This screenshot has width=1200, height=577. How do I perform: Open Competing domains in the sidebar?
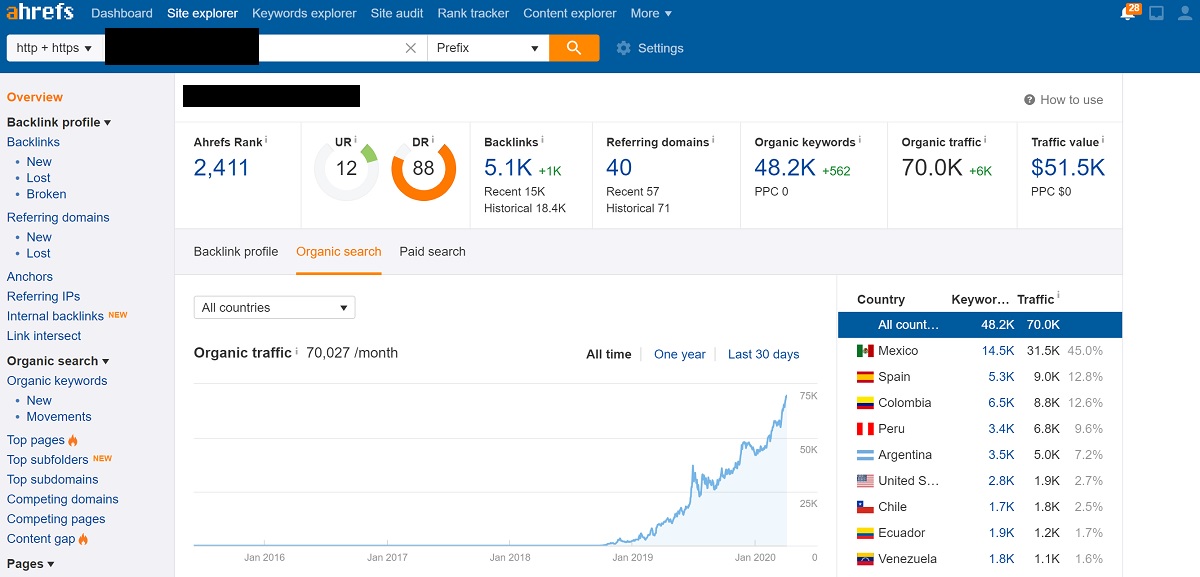(x=63, y=499)
